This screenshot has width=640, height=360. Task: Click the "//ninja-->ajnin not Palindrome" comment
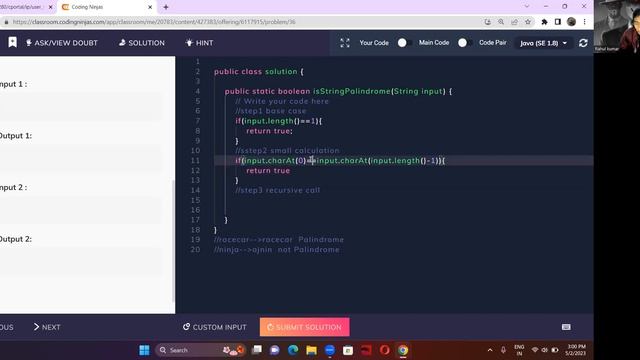tap(276, 249)
